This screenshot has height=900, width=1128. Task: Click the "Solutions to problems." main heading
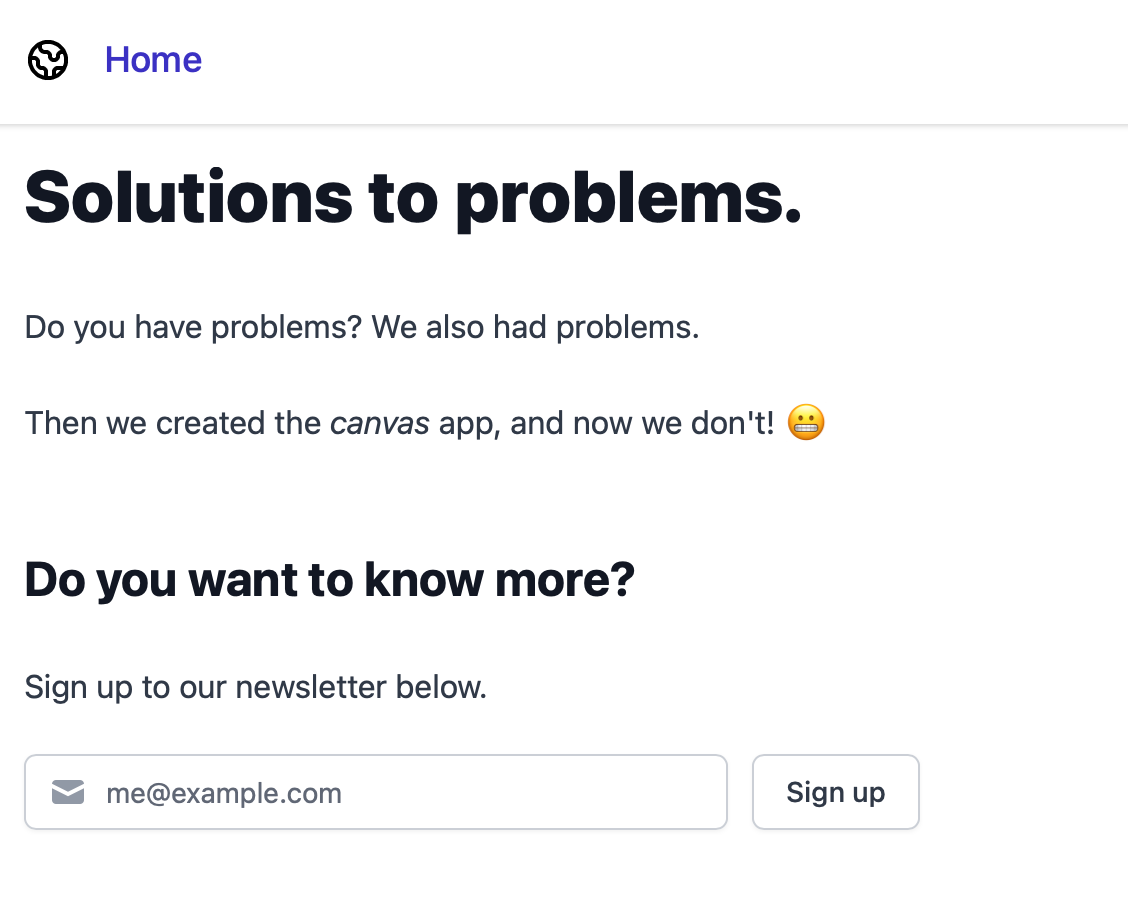[x=413, y=198]
